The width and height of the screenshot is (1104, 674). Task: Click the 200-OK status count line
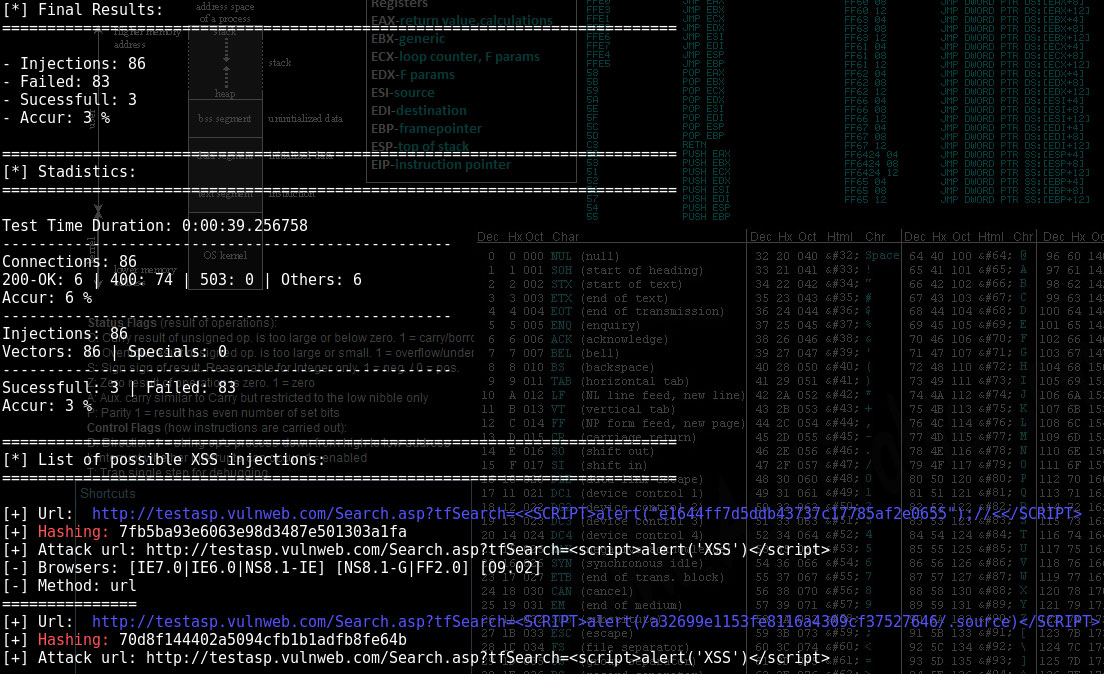tap(182, 280)
